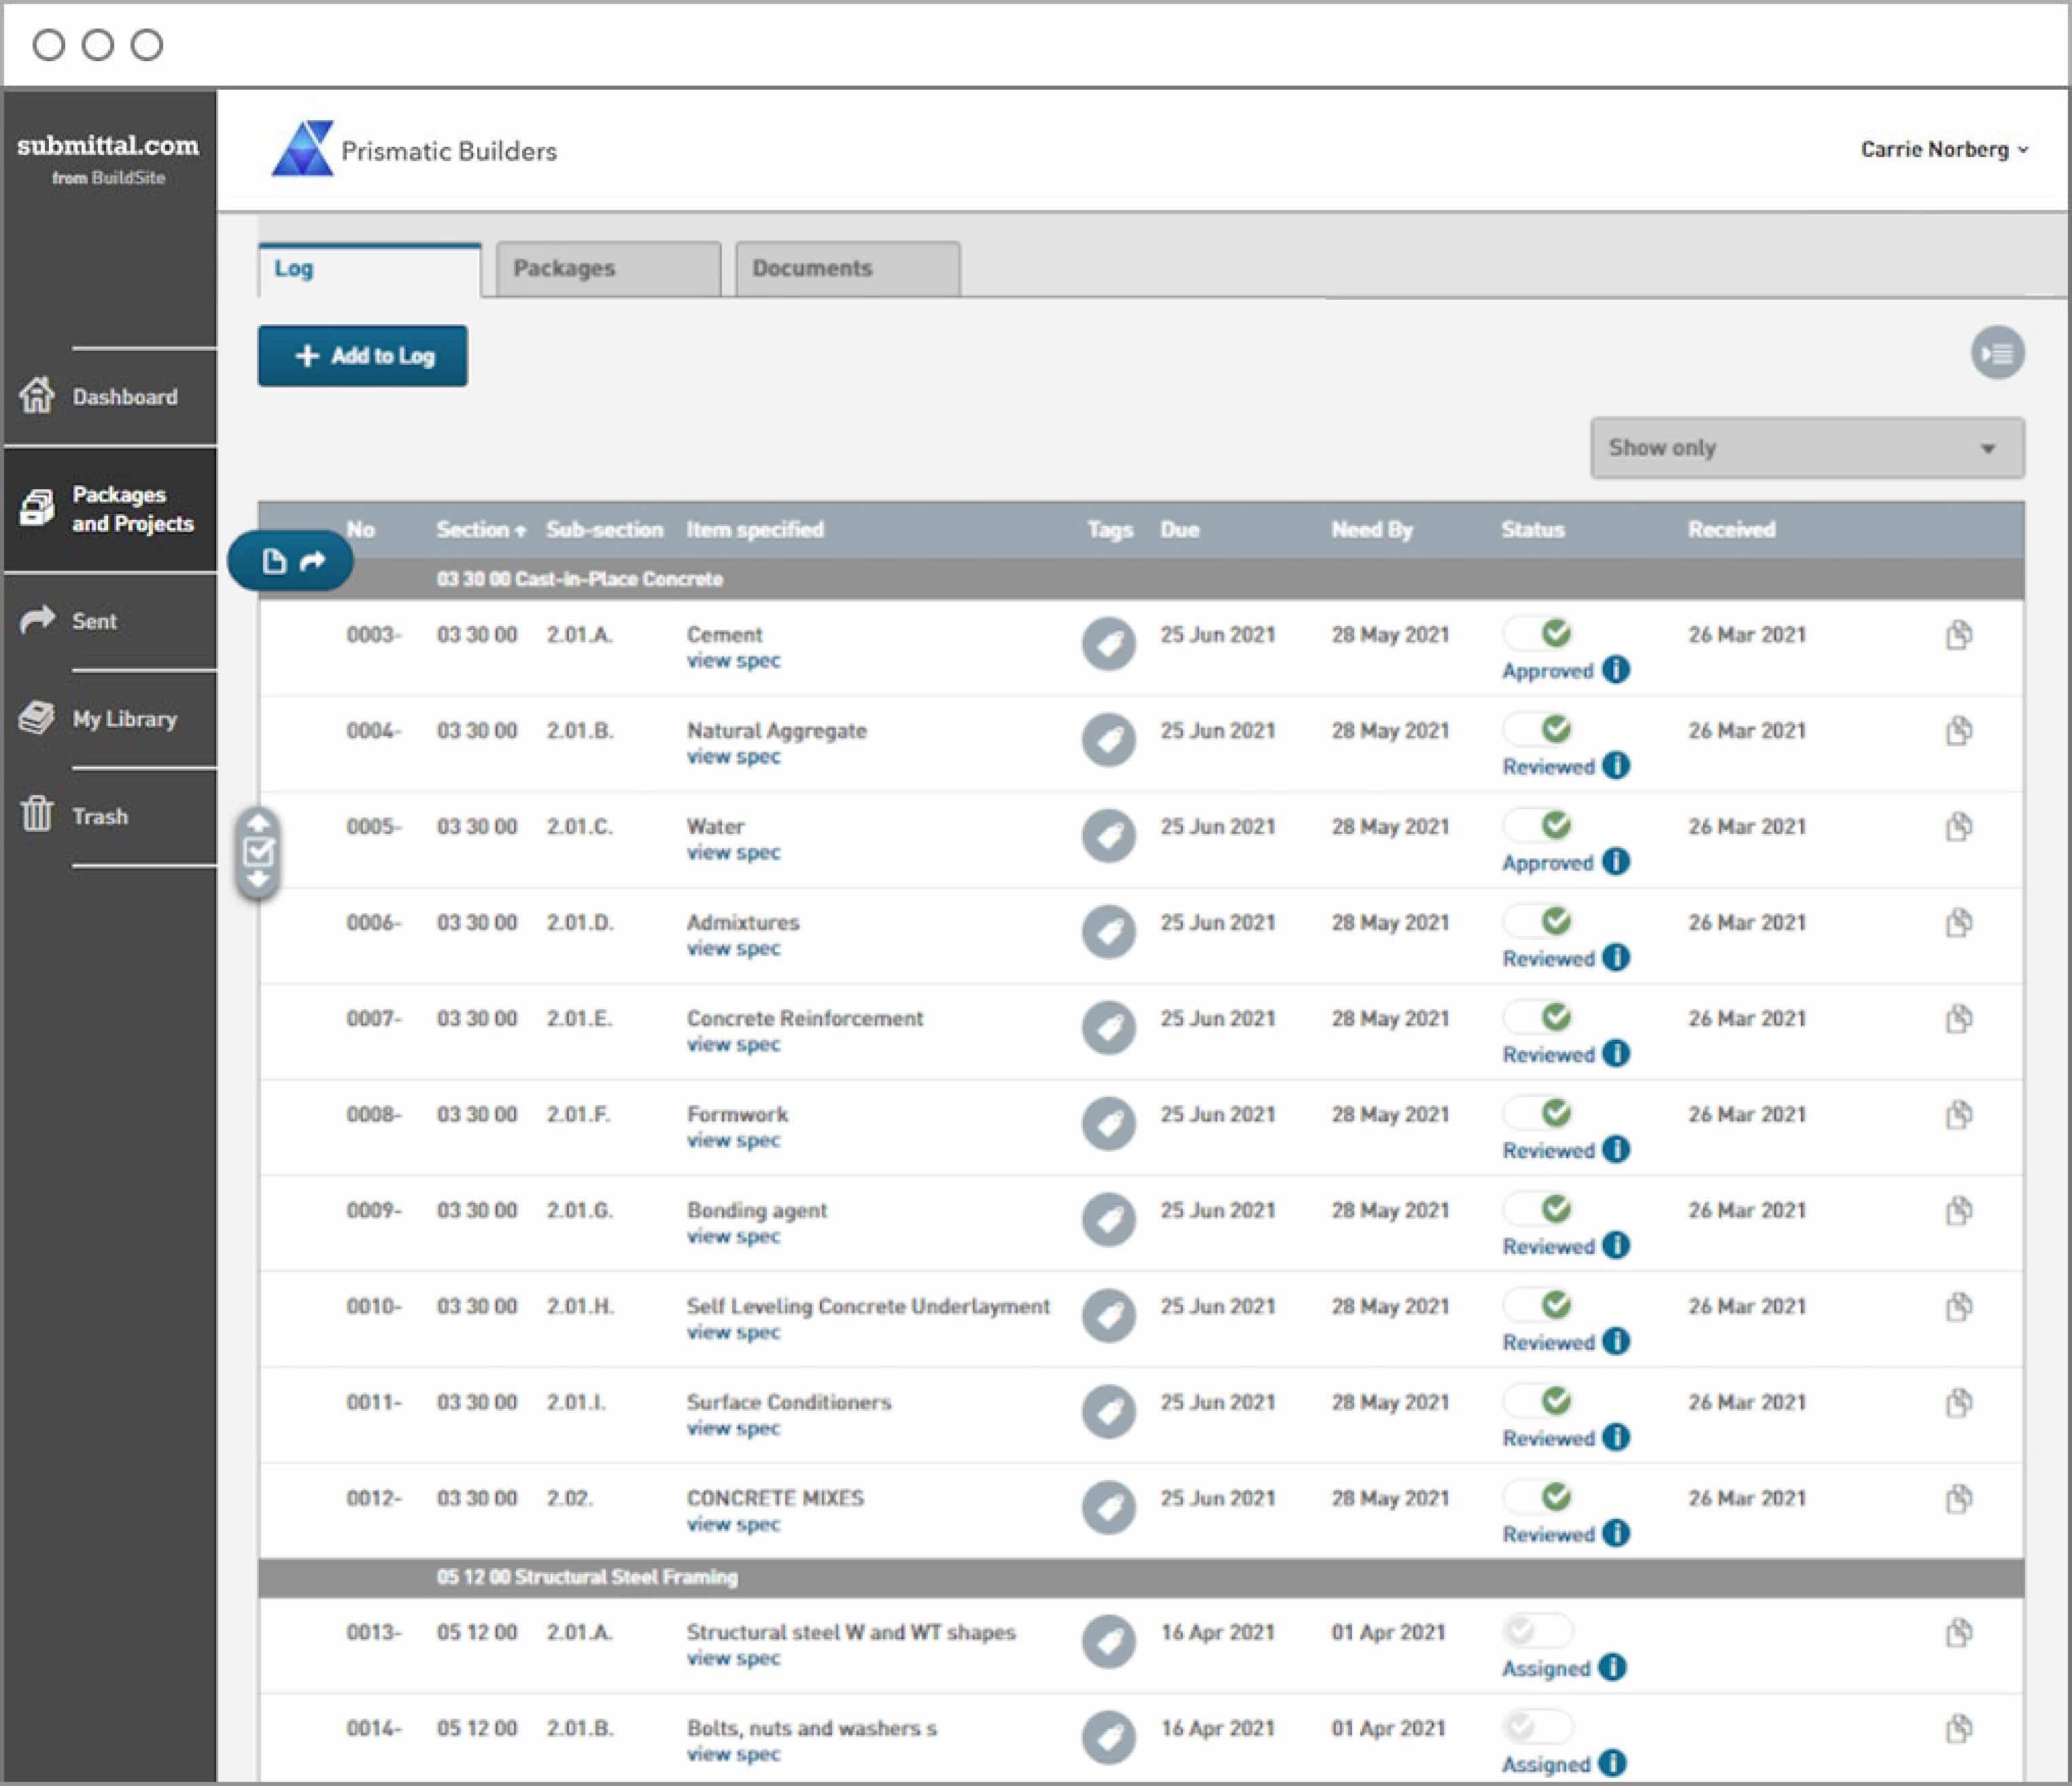Open the Show only filter dropdown

(x=1807, y=448)
